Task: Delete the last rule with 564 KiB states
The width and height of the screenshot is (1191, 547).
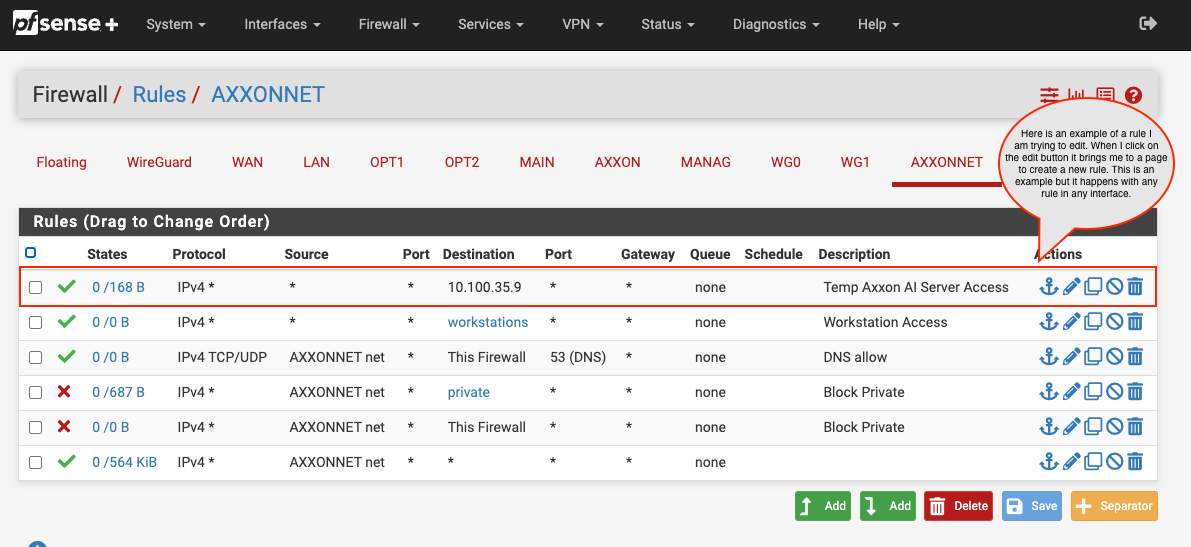Action: [x=1135, y=462]
